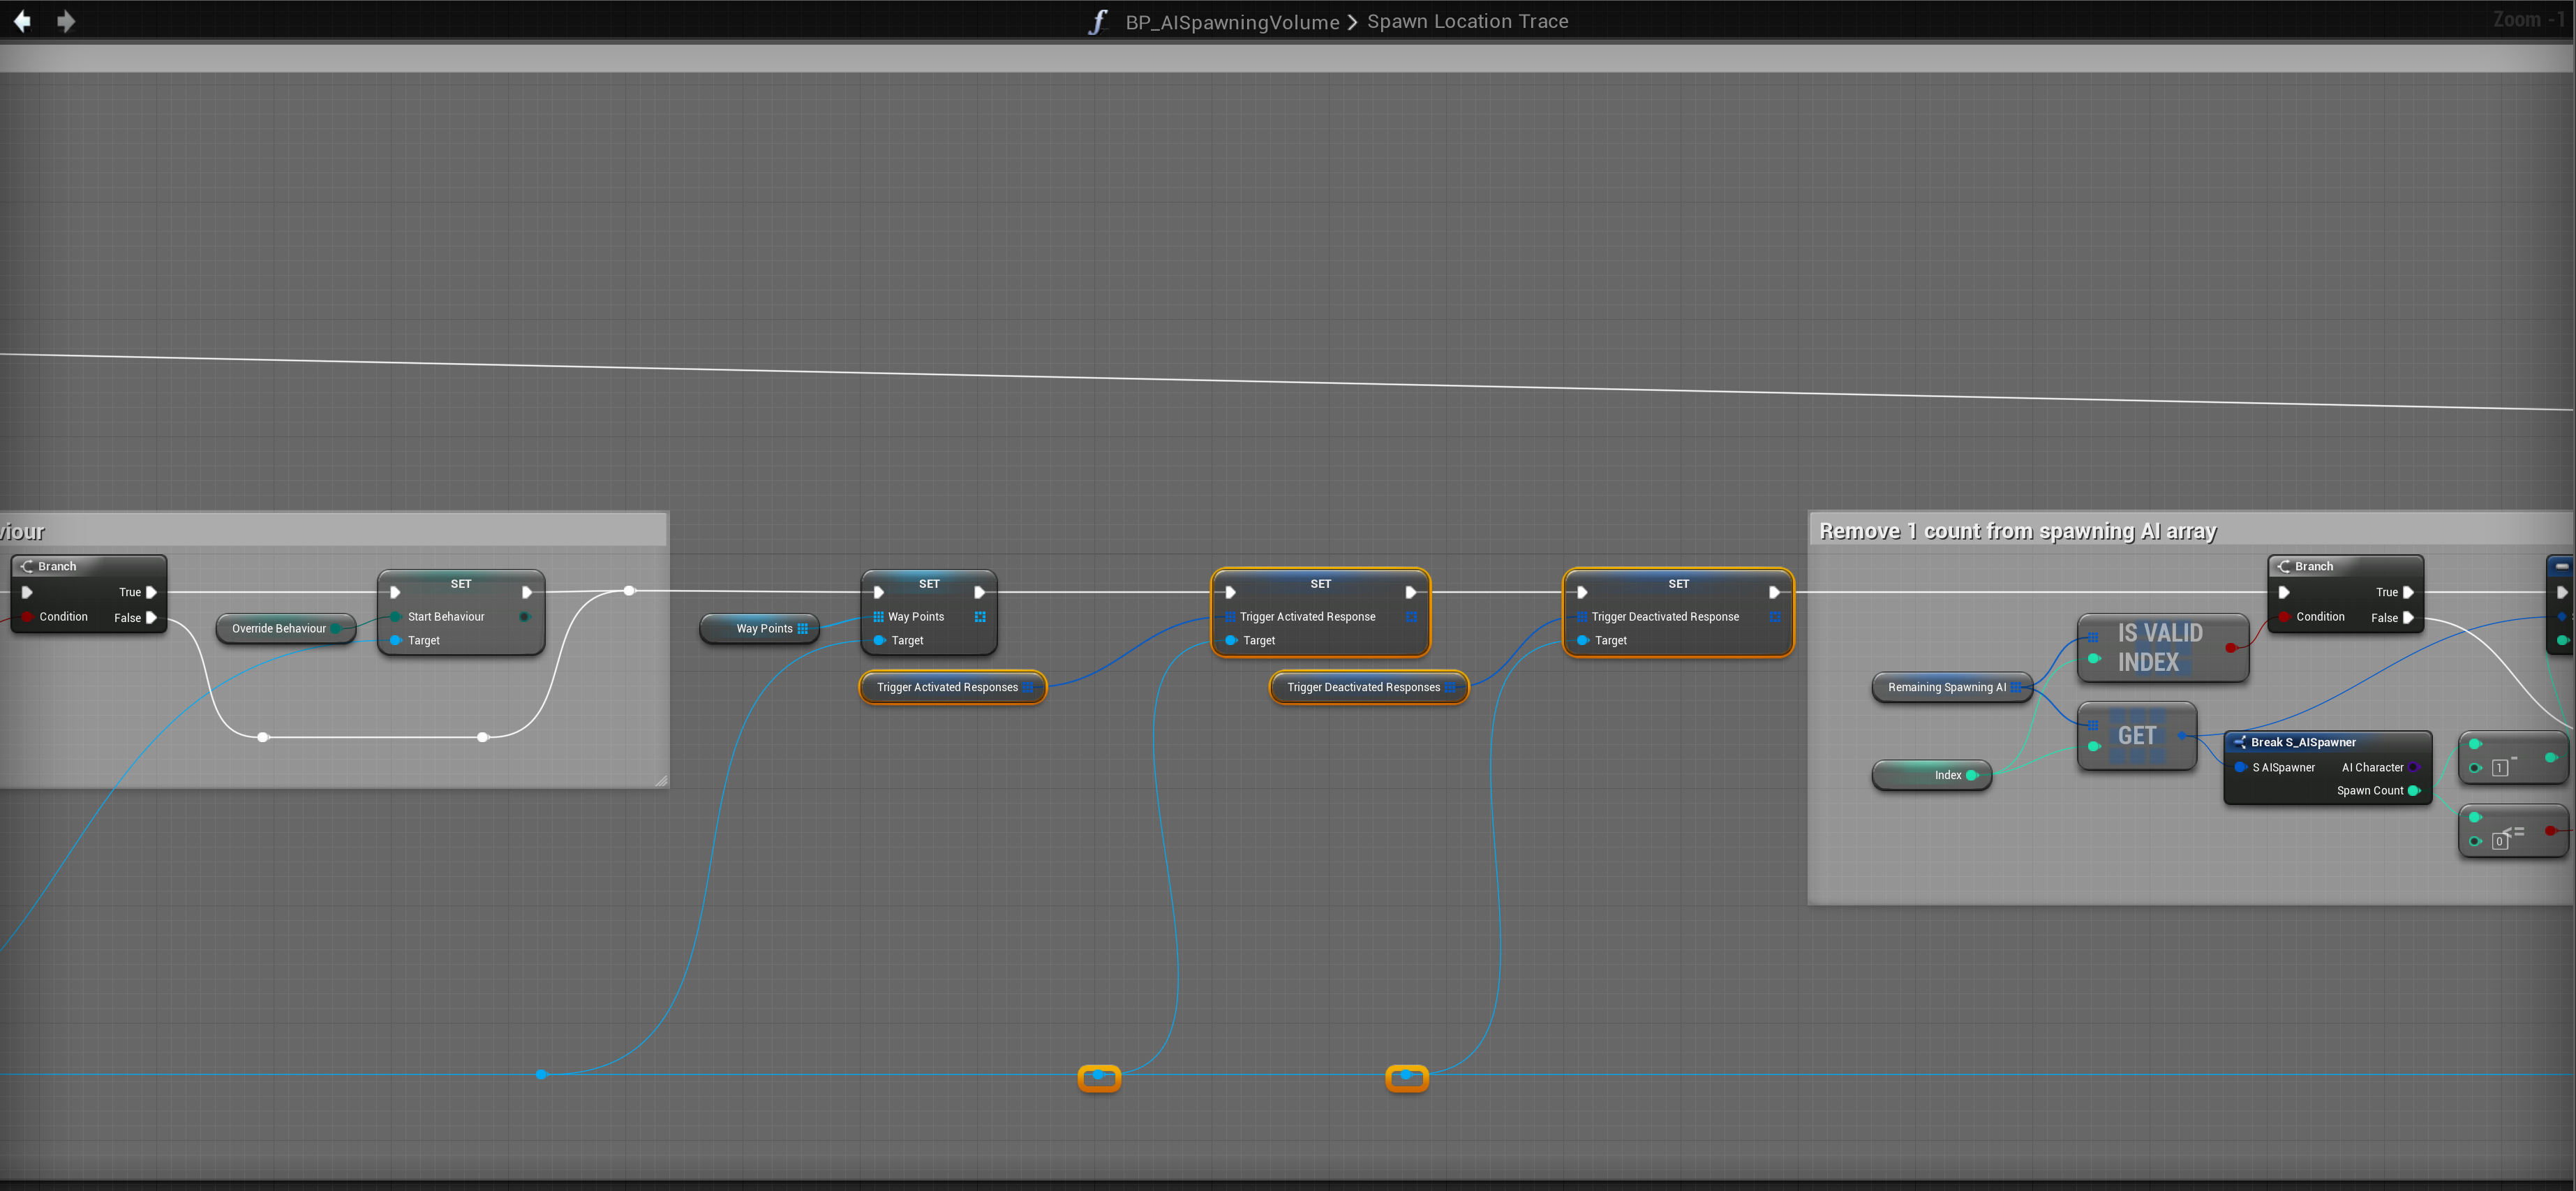The height and width of the screenshot is (1191, 2576).
Task: Click the Spawn Location Trace breadcrumb
Action: 1467,22
